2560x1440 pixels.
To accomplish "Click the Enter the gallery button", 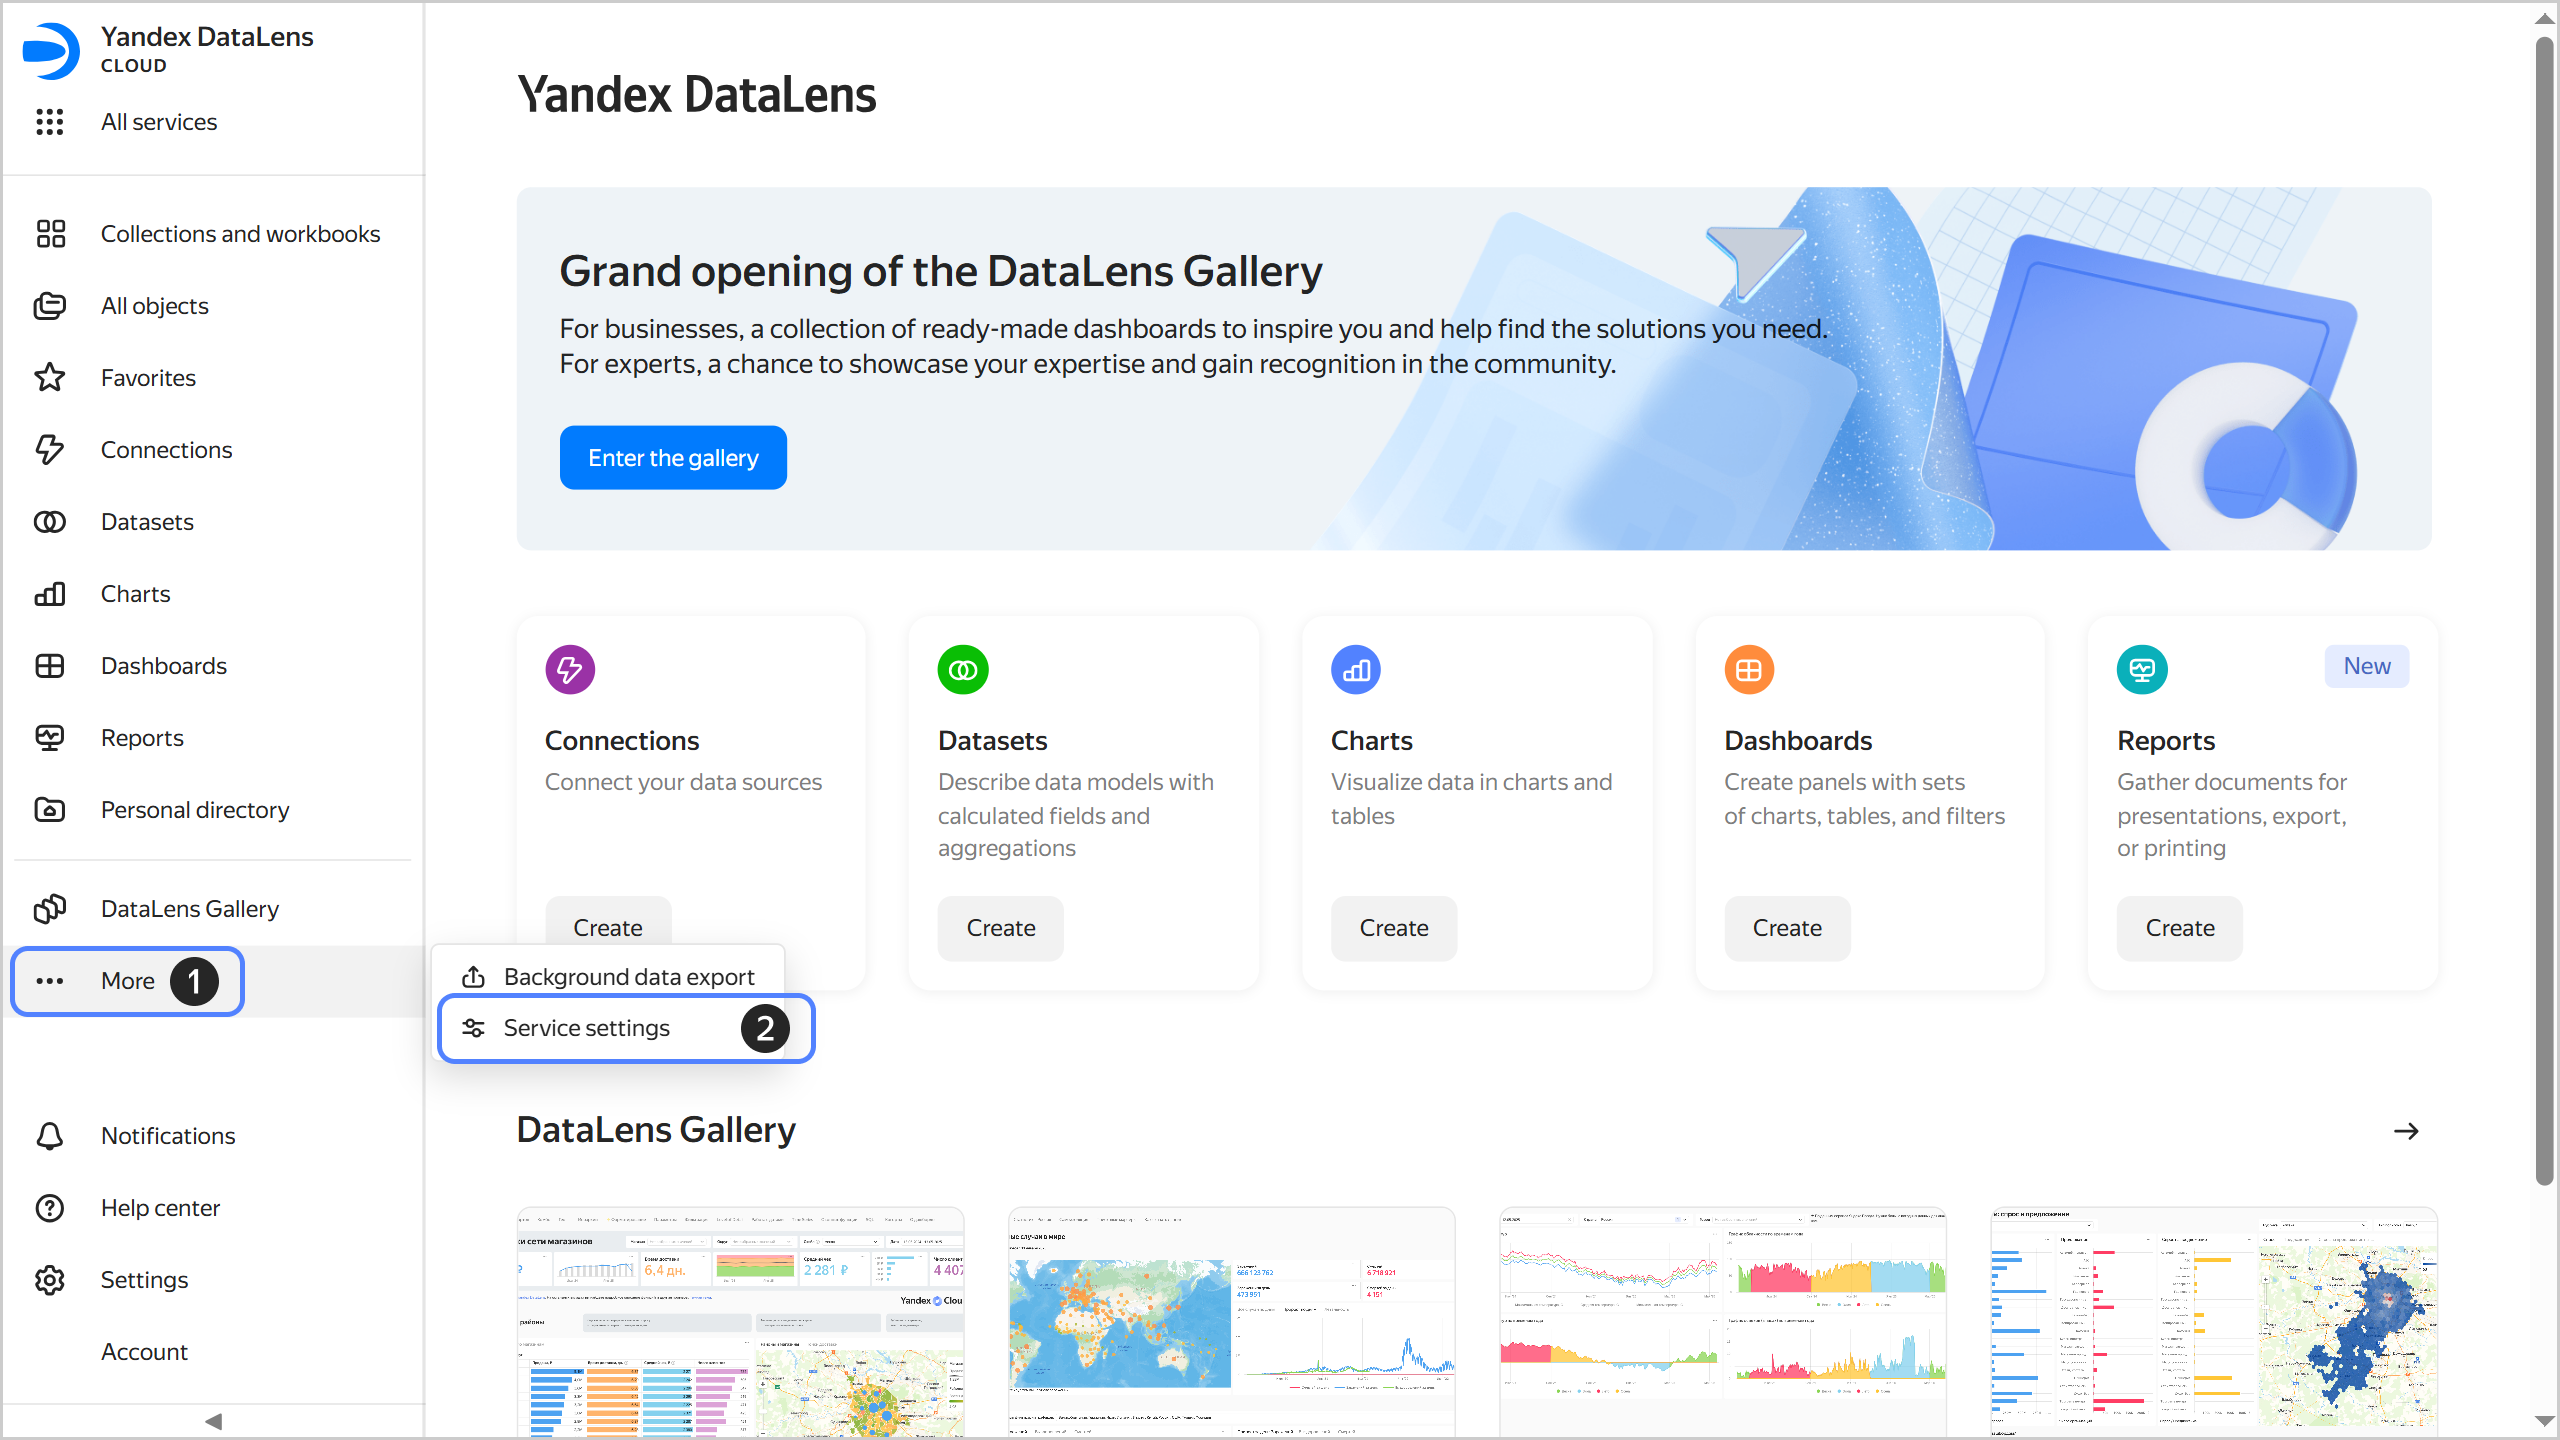I will pos(673,458).
